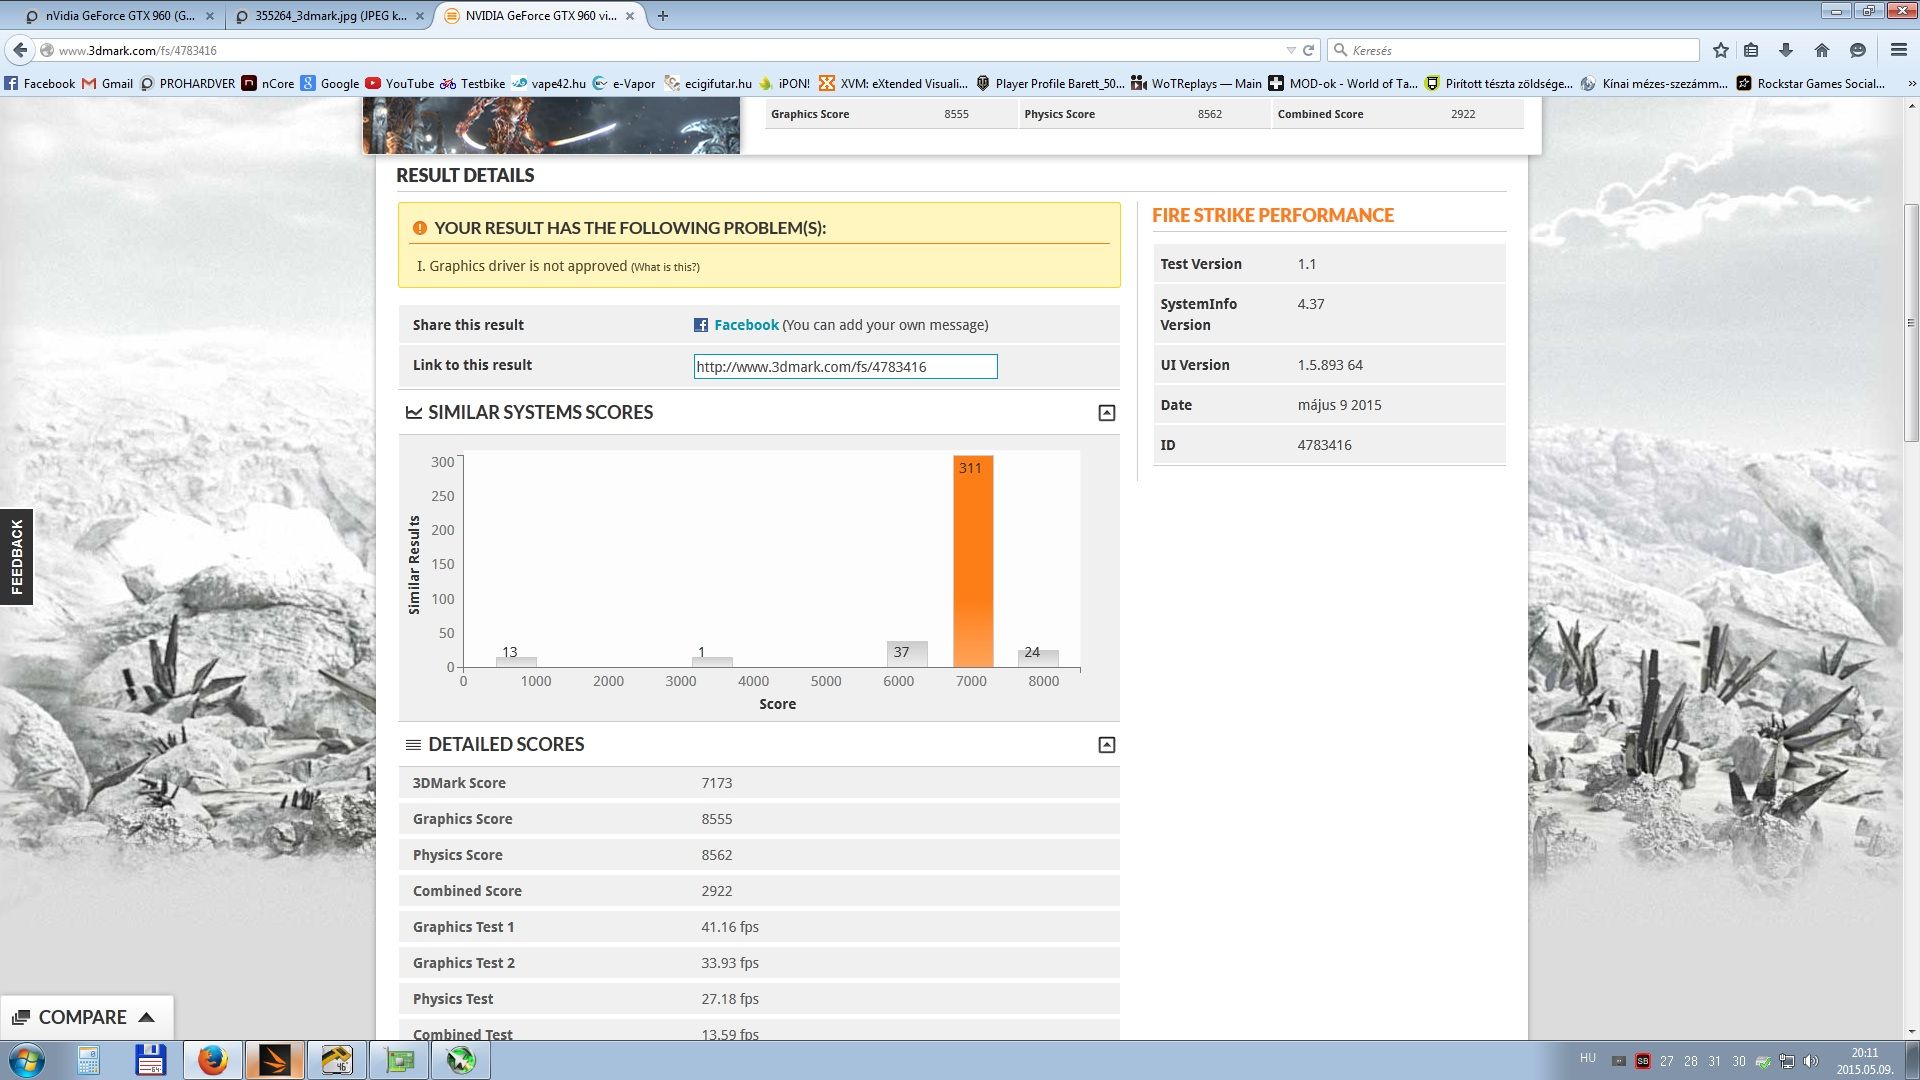
Task: Go to the Firefox home page icon
Action: 1822,50
